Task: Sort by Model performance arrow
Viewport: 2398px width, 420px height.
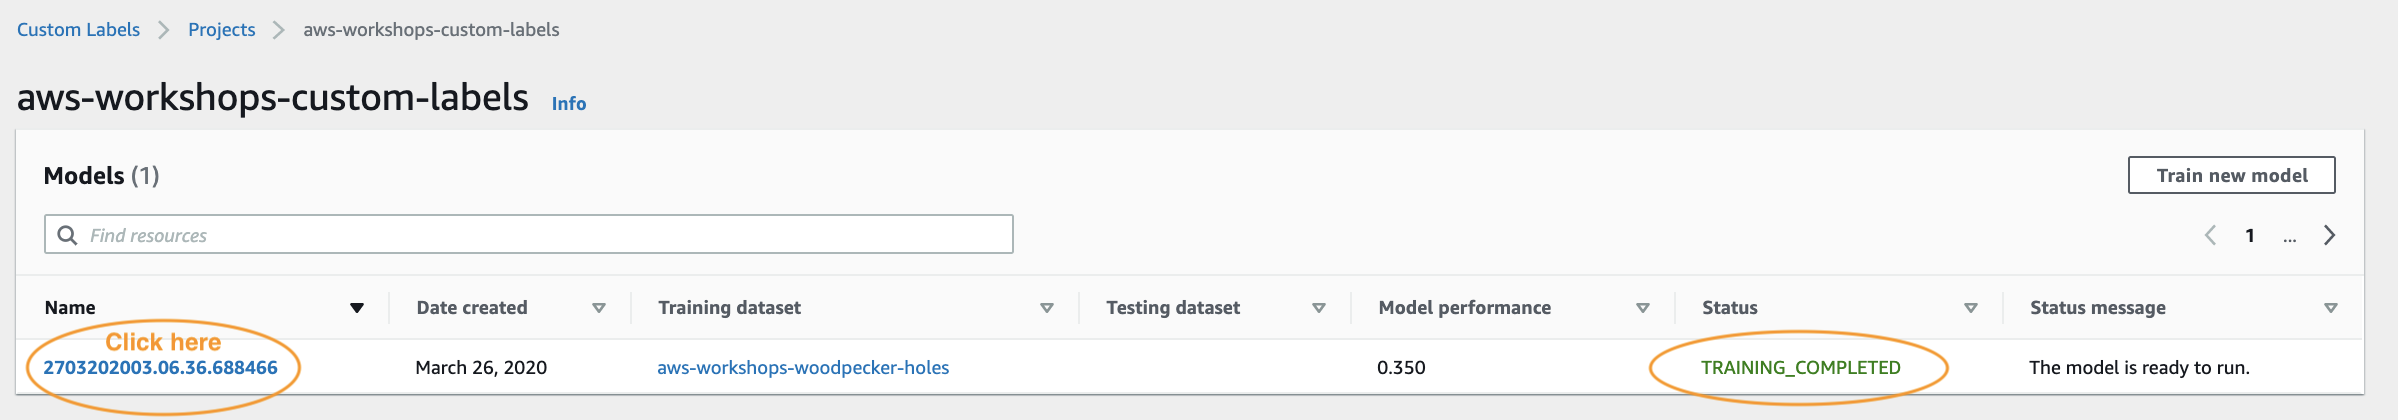Action: 1643,308
